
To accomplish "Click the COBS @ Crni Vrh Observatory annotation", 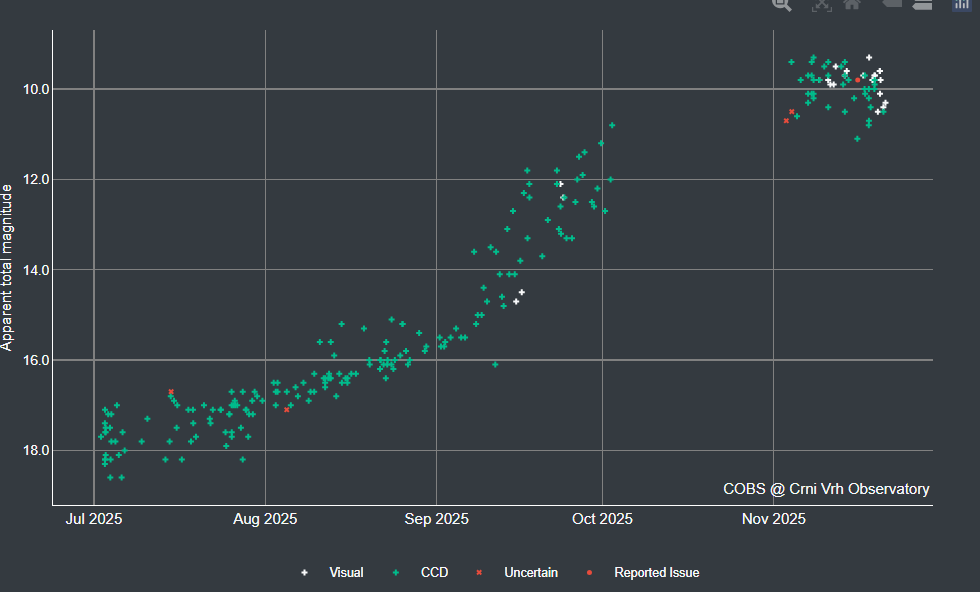I will point(826,489).
